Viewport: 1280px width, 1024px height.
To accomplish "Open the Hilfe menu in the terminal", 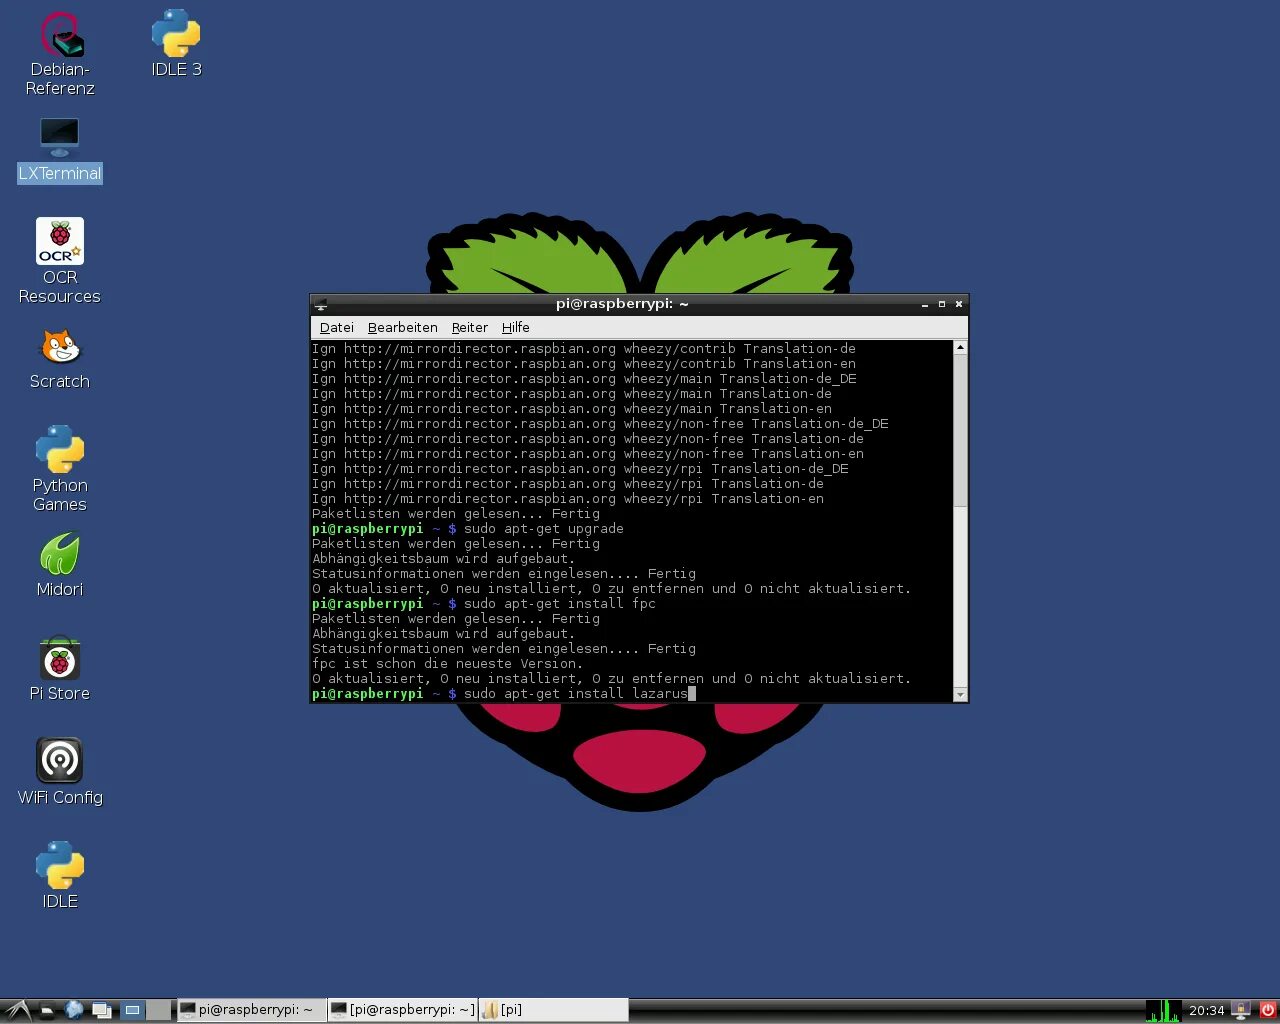I will [x=516, y=328].
